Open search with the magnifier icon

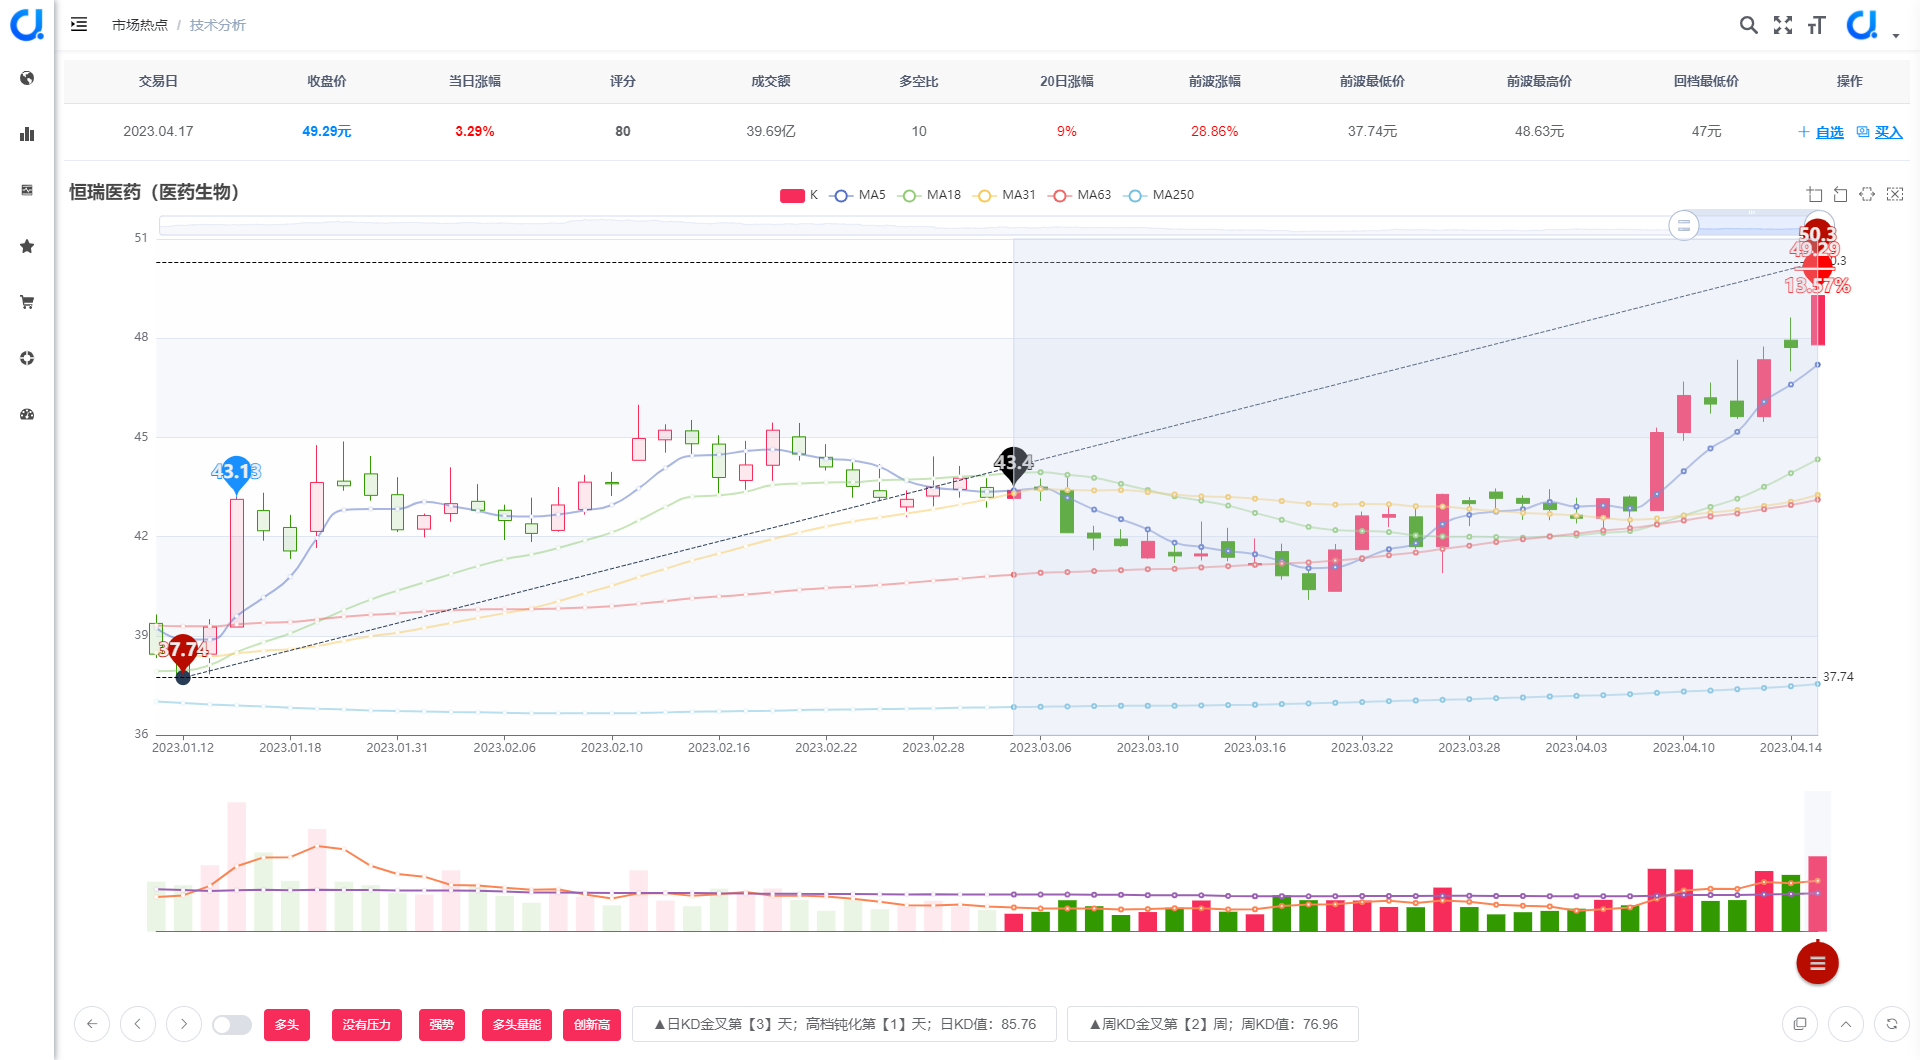coord(1748,25)
